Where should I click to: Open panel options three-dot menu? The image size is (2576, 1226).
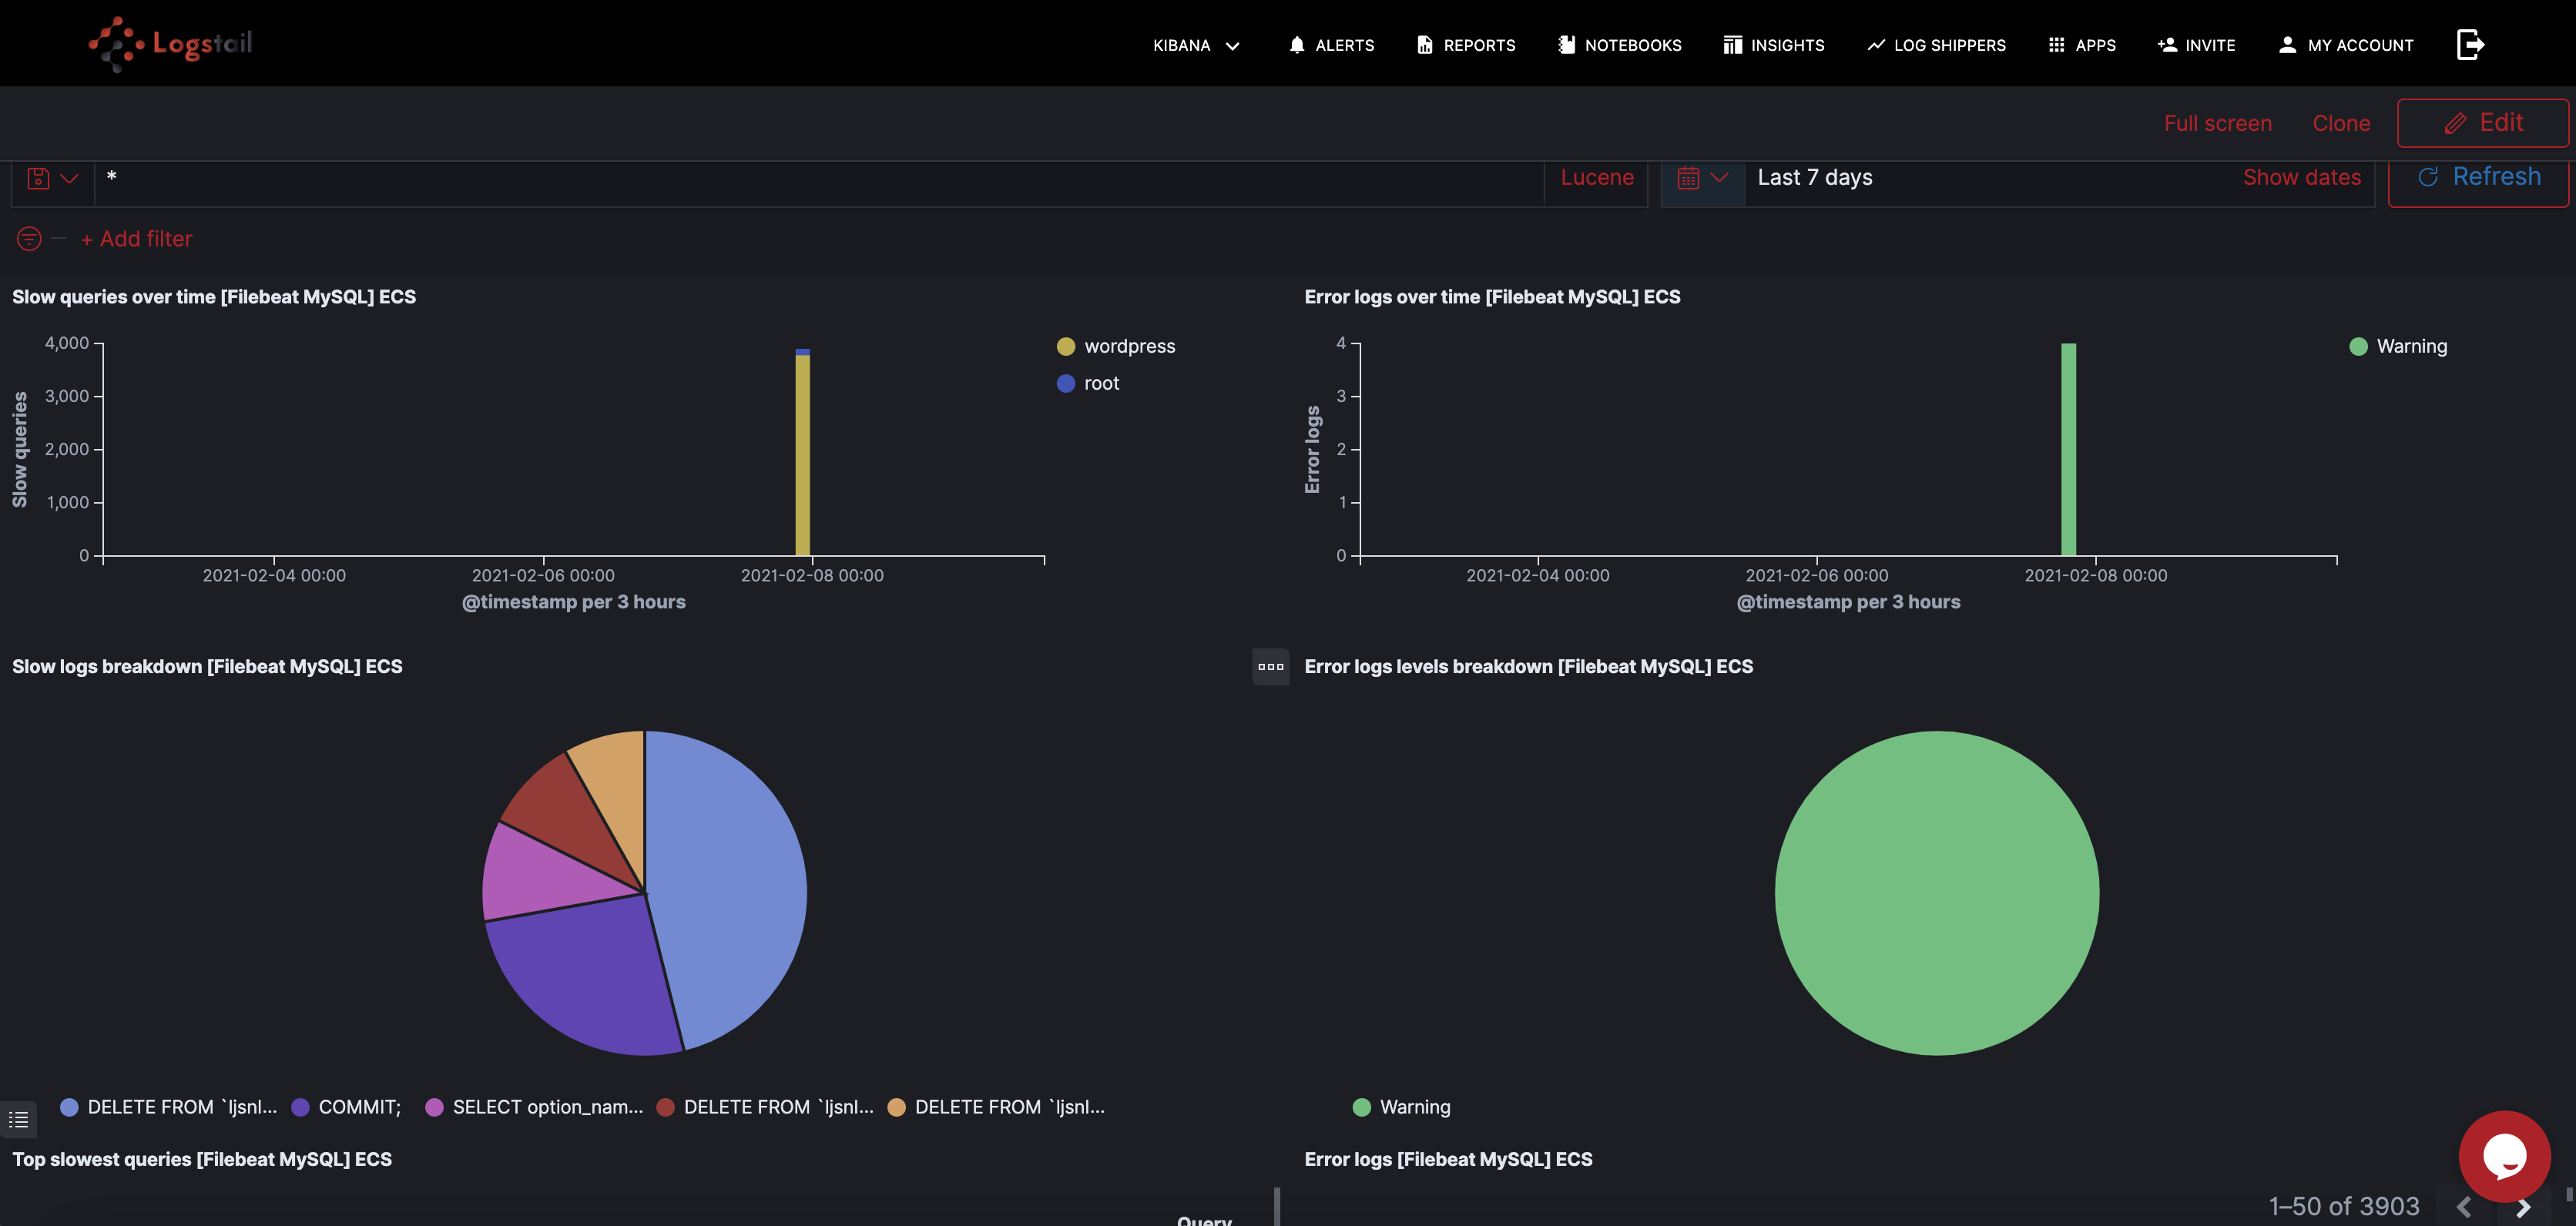pos(1270,667)
